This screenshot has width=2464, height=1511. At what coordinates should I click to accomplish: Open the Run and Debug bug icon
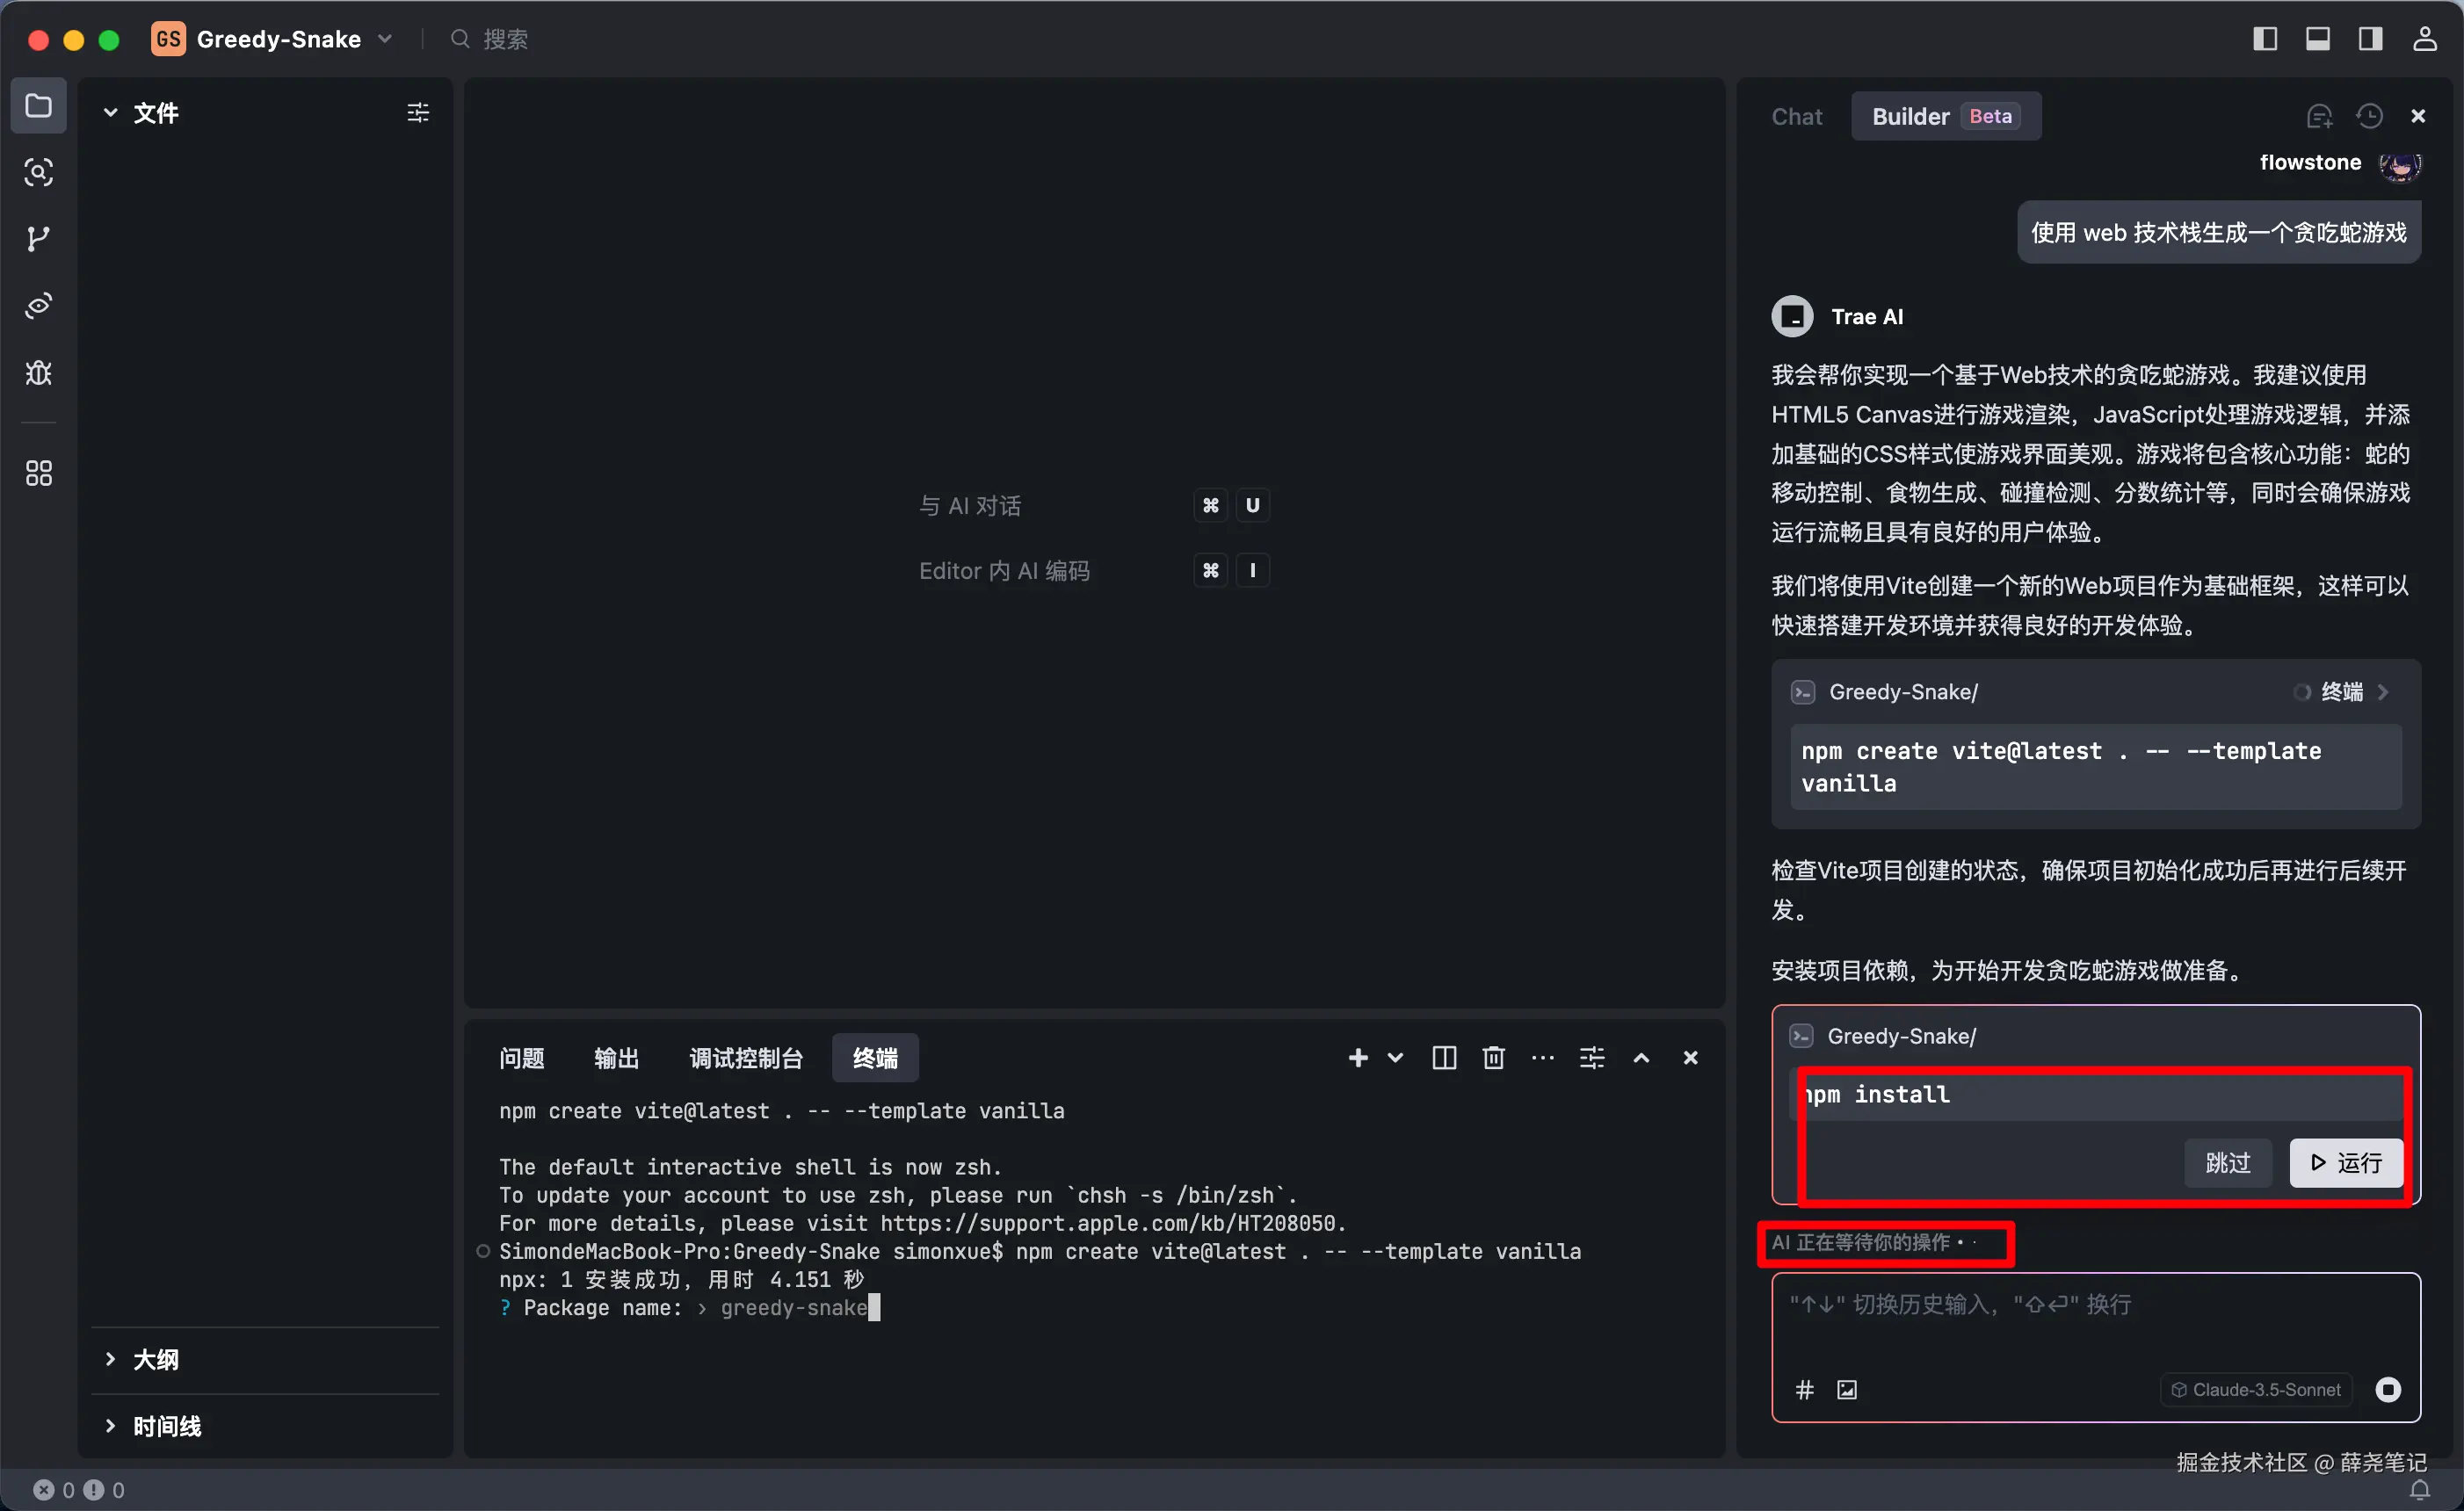click(x=39, y=373)
